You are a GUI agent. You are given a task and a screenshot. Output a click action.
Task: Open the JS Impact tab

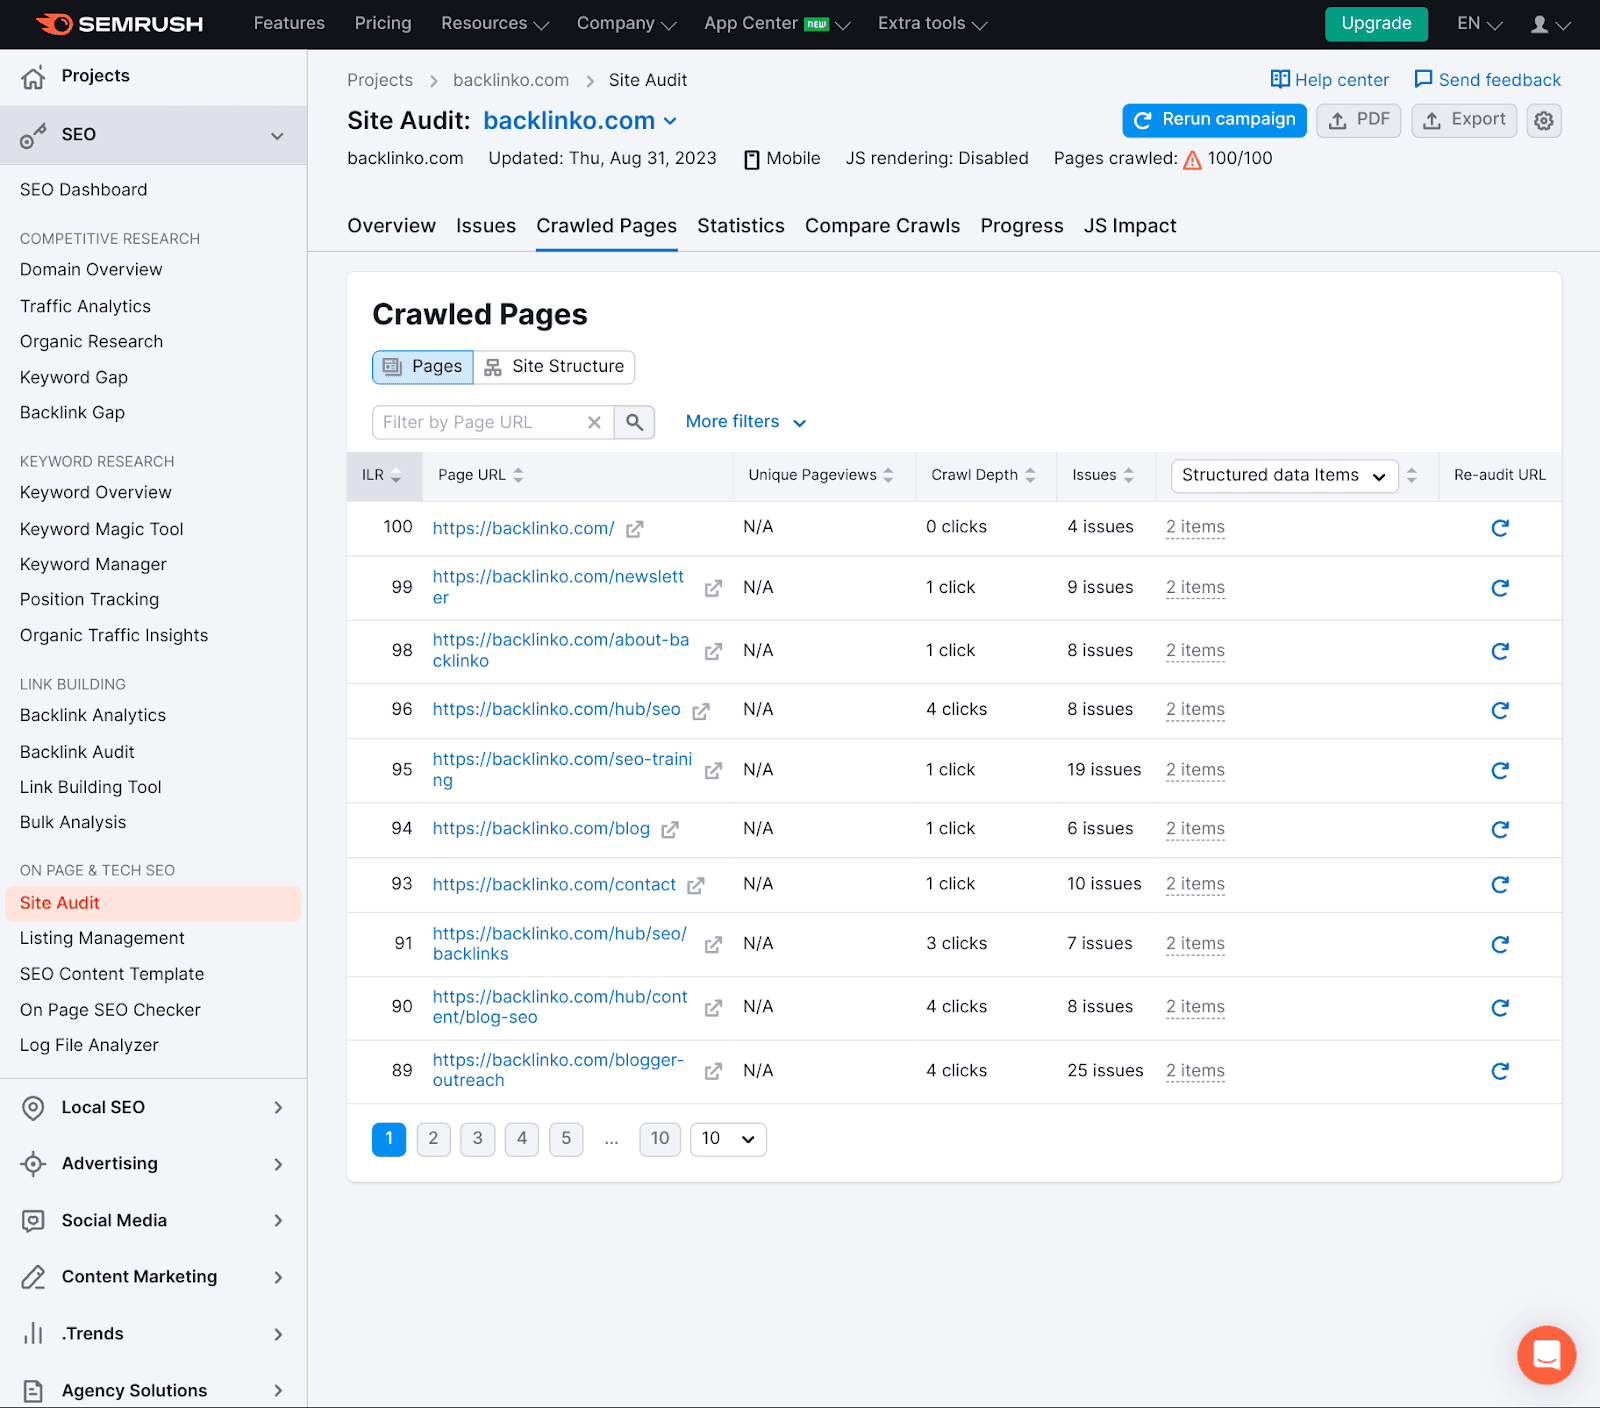(x=1130, y=226)
